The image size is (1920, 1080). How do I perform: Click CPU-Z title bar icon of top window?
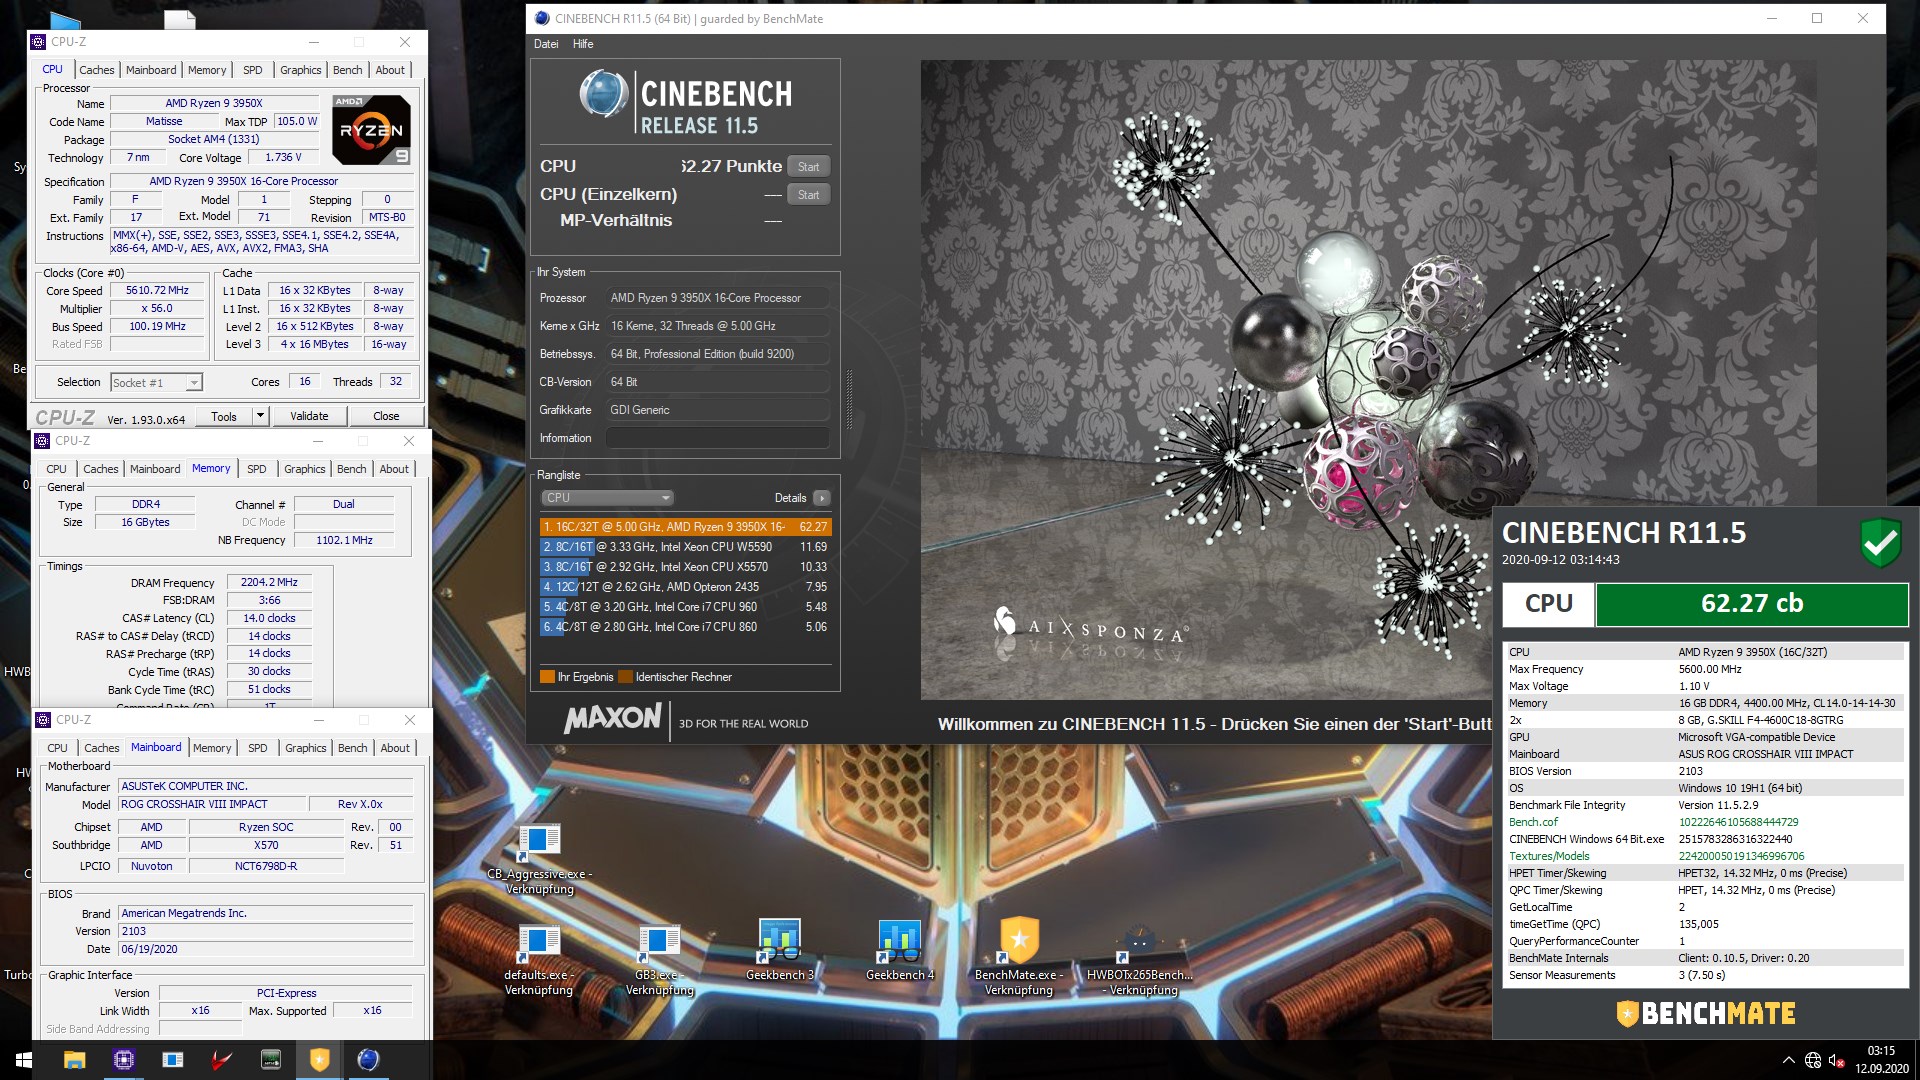pos(39,42)
